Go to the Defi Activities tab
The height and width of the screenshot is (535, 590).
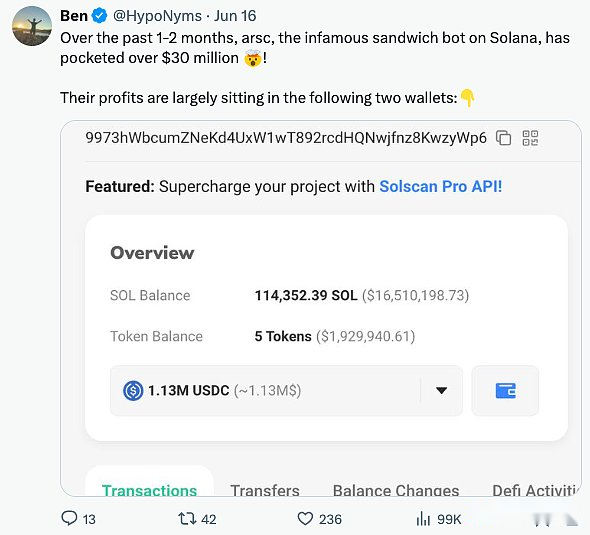pyautogui.click(x=536, y=490)
